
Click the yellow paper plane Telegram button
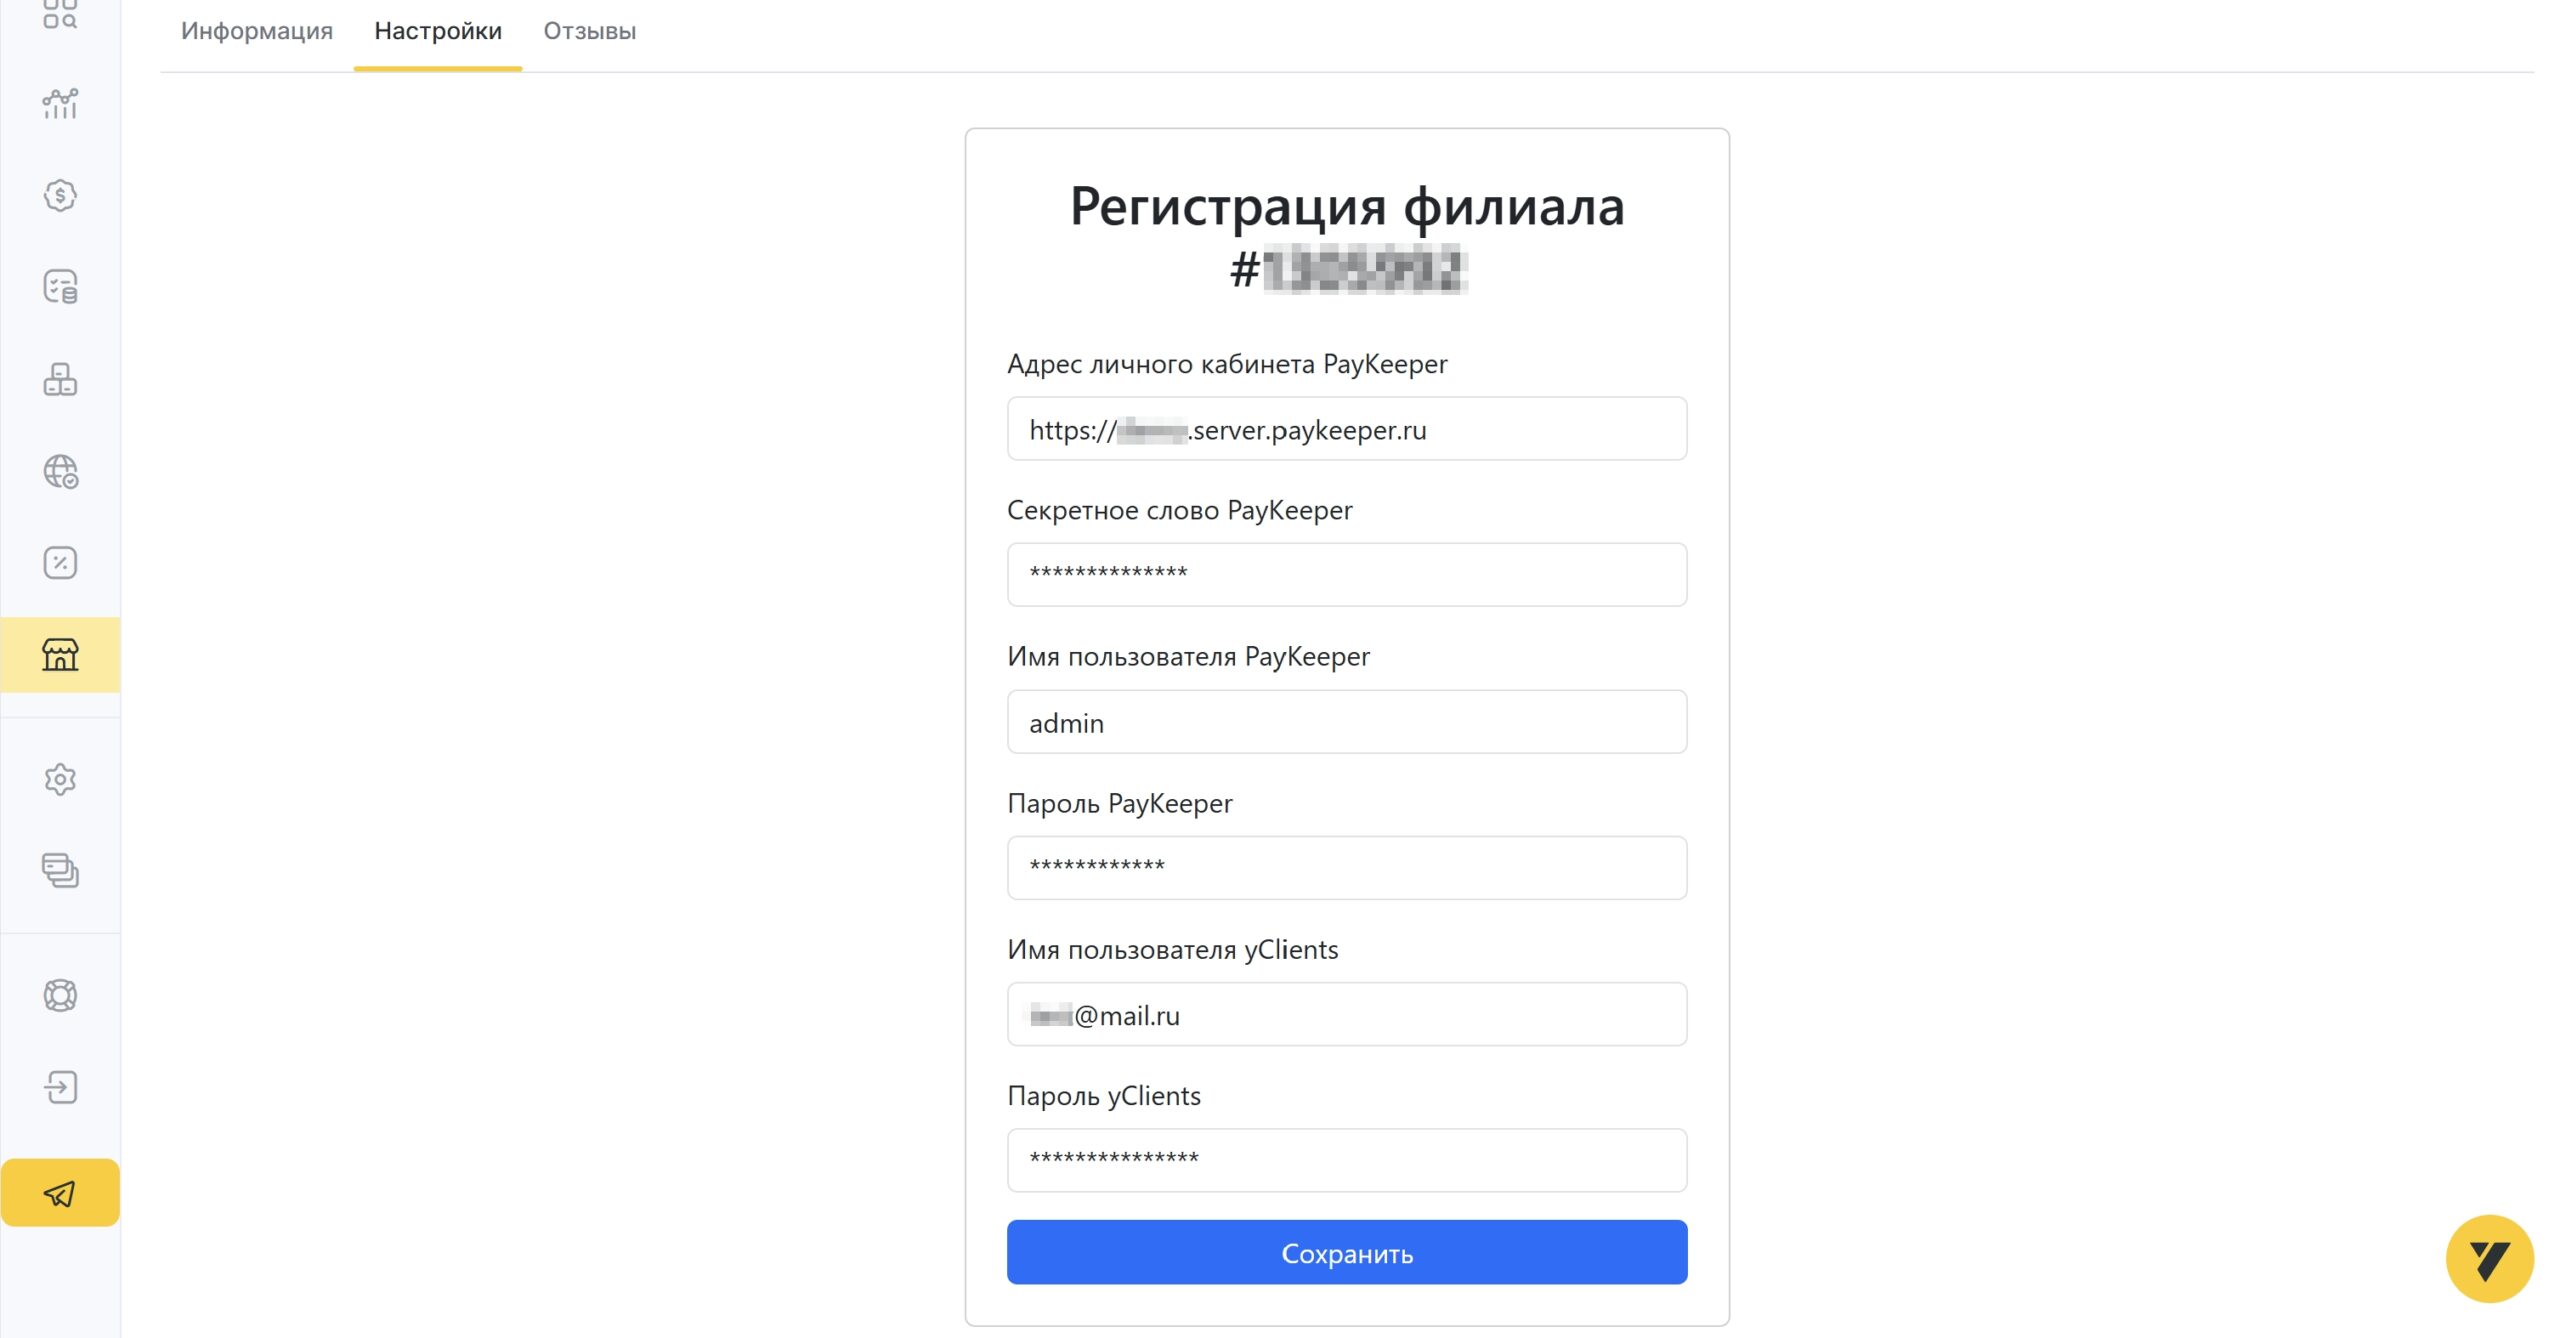tap(60, 1193)
